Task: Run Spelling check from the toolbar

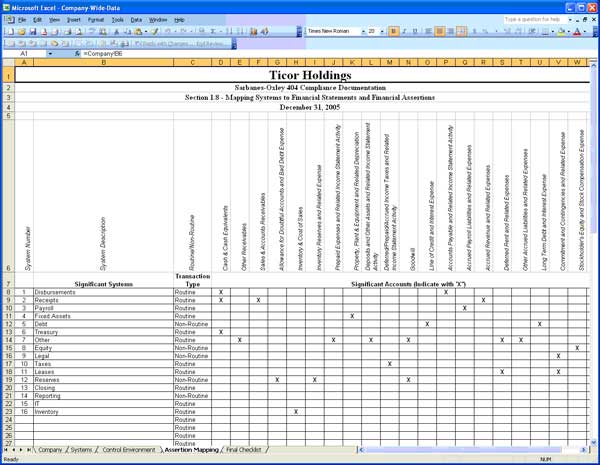Action: [x=92, y=31]
